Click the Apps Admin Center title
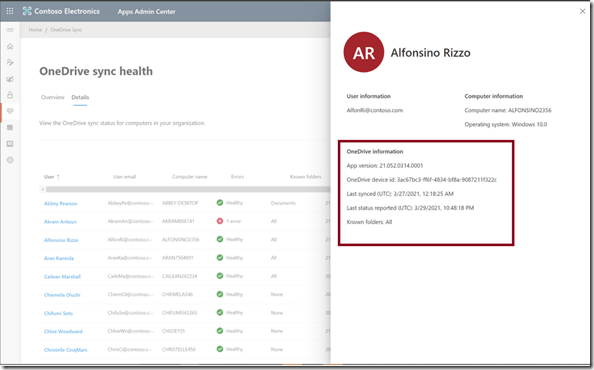 point(147,12)
